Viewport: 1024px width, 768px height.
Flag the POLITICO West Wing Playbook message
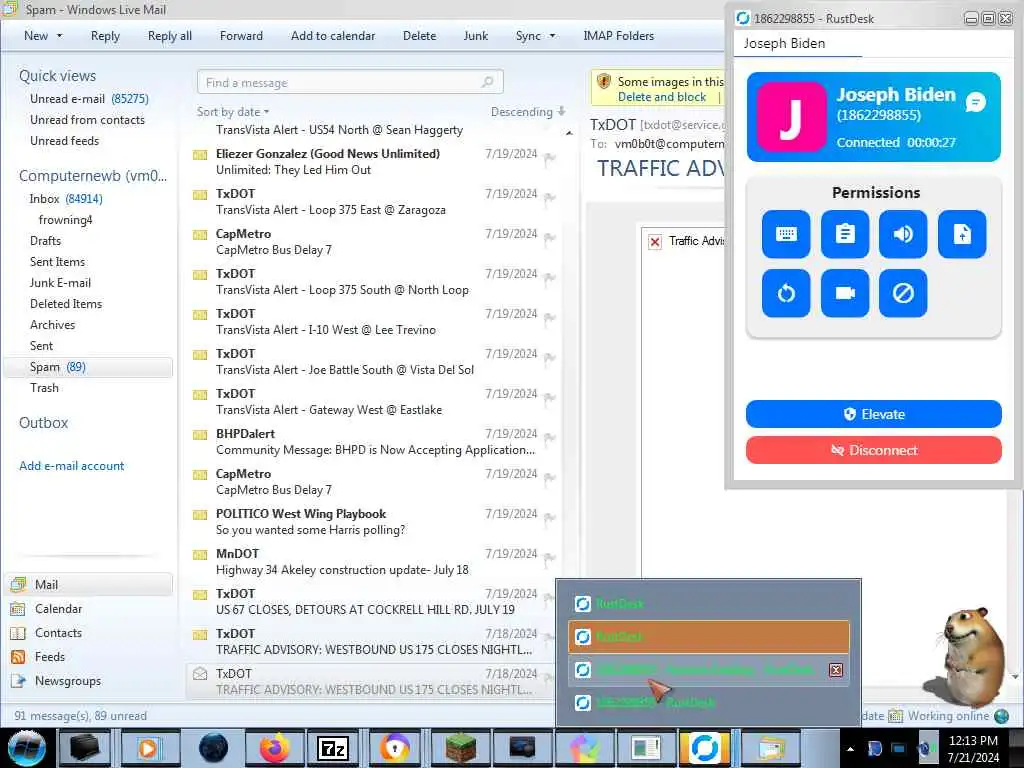click(x=550, y=518)
